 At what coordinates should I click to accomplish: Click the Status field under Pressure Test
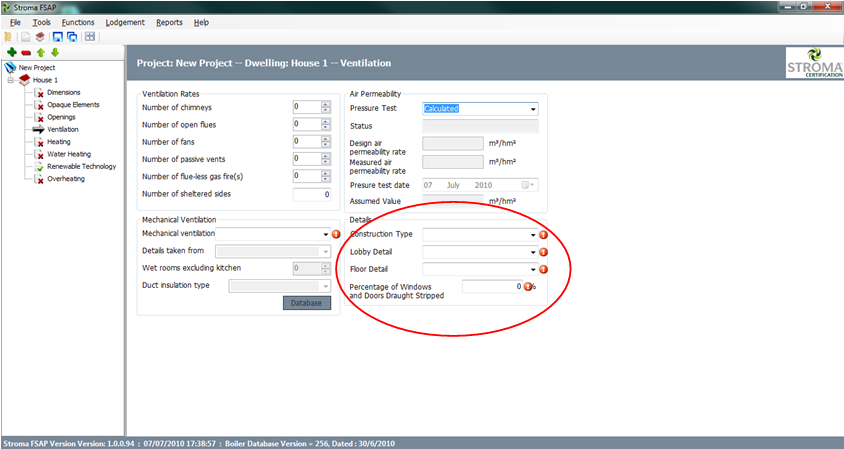tap(480, 126)
